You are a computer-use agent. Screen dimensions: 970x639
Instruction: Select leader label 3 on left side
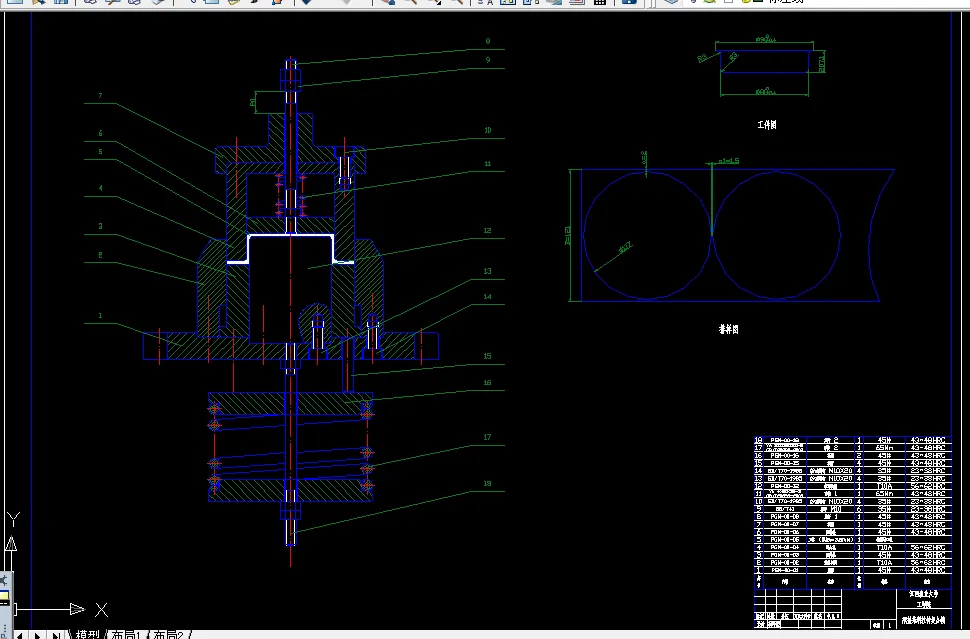100,226
